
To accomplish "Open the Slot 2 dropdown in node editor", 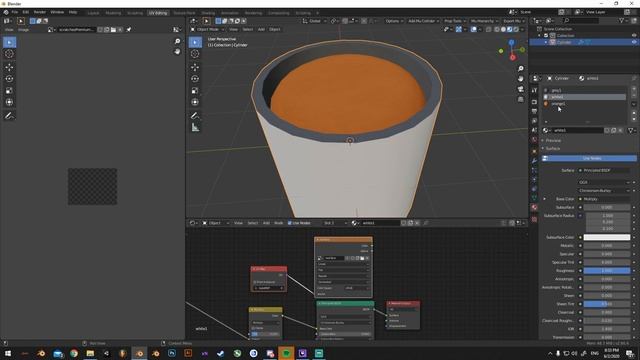I will (335, 223).
